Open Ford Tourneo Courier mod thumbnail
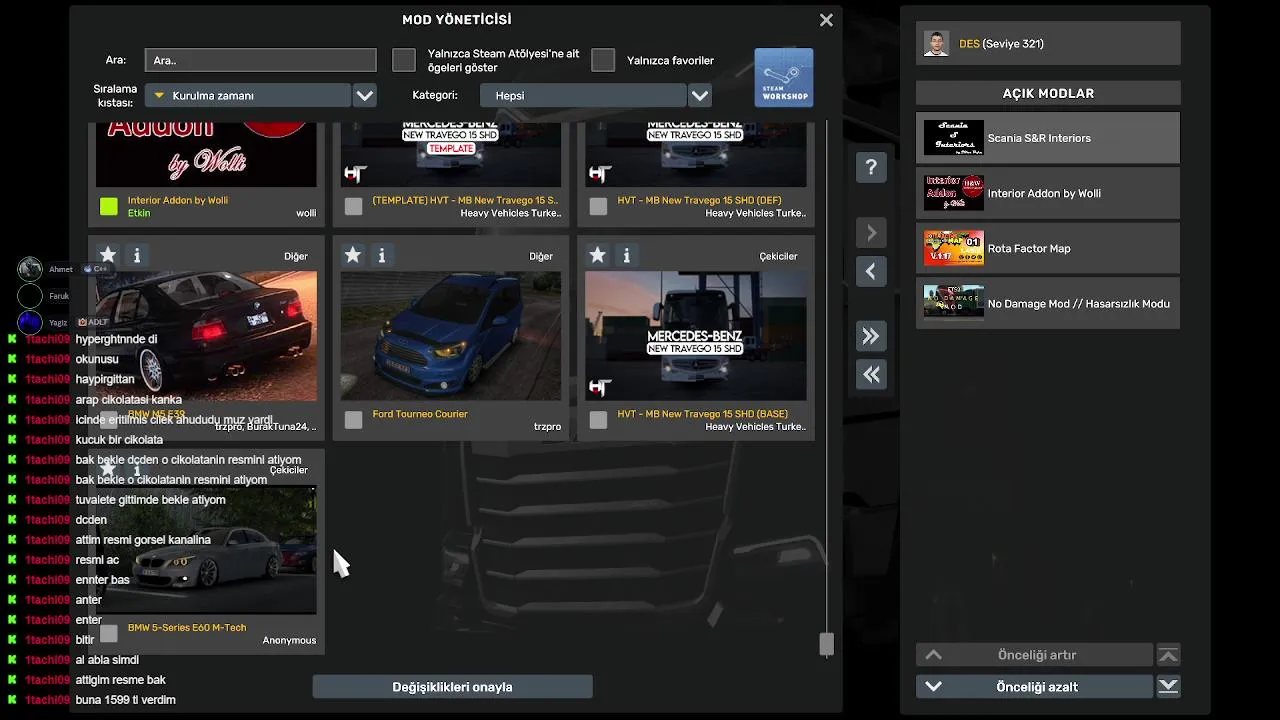Viewport: 1280px width, 720px height. tap(451, 336)
